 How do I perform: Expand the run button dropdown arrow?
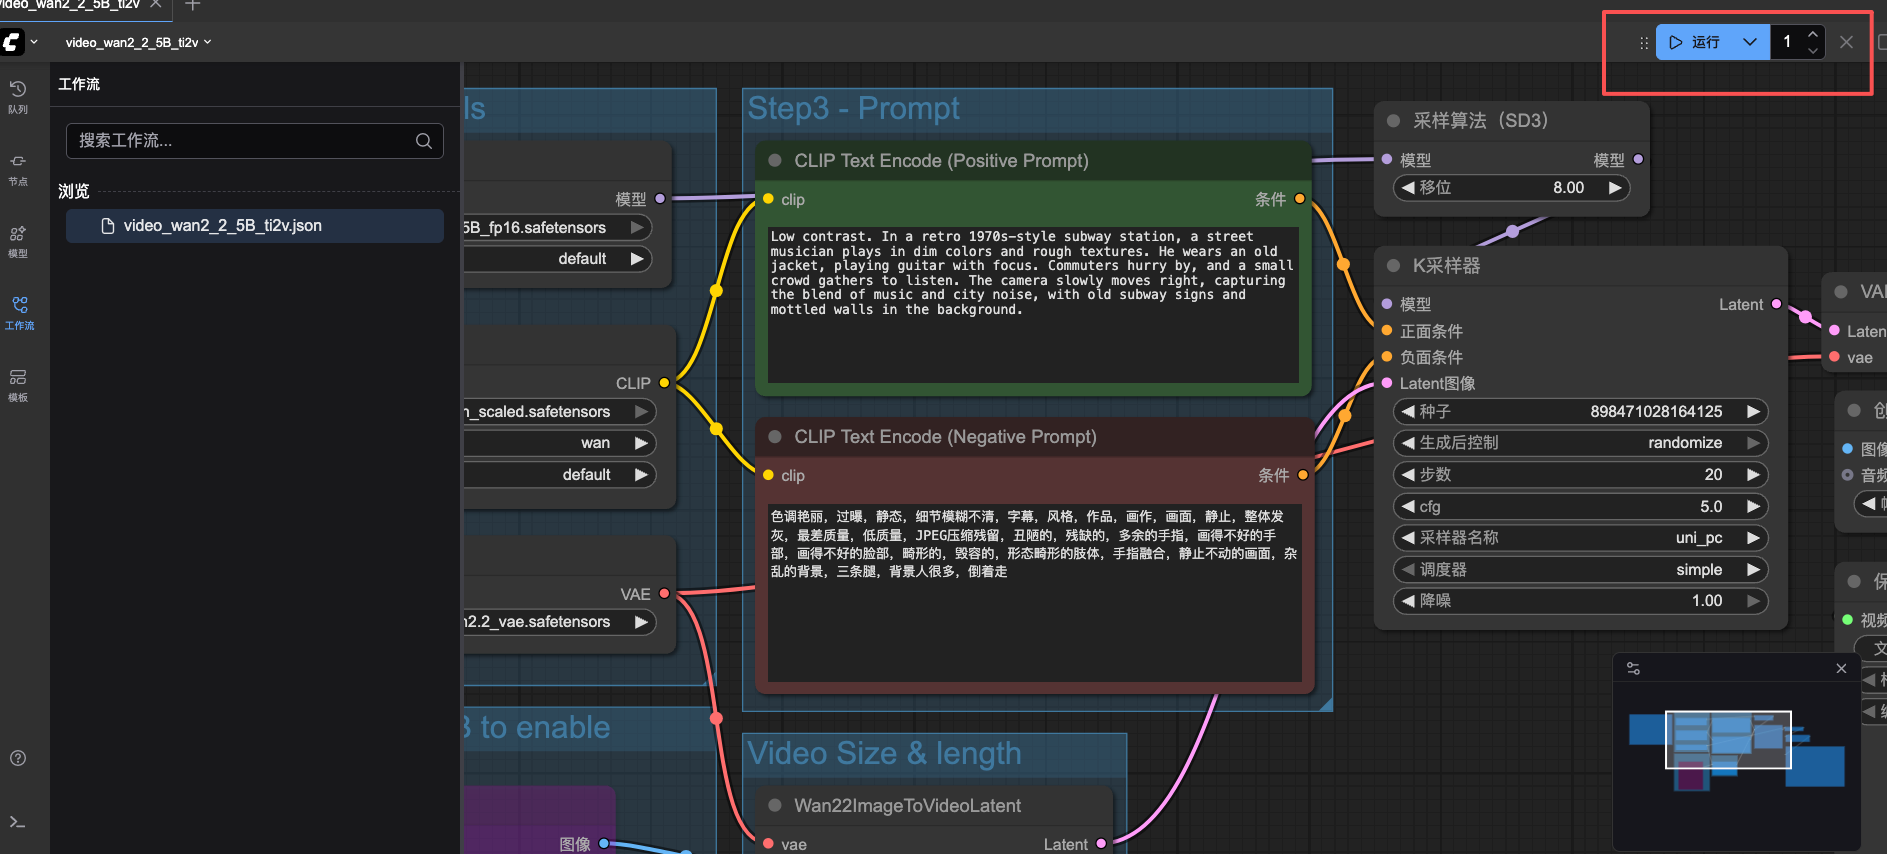coord(1749,42)
